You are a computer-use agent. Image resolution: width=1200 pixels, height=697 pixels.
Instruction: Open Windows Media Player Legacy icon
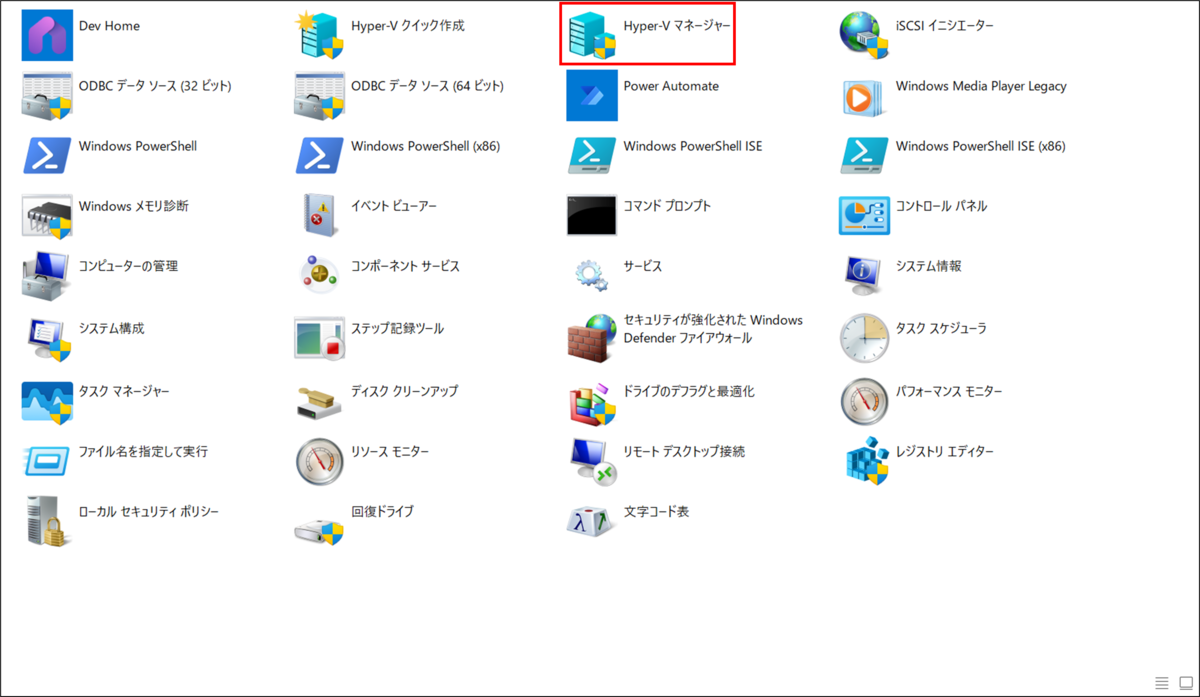(864, 96)
